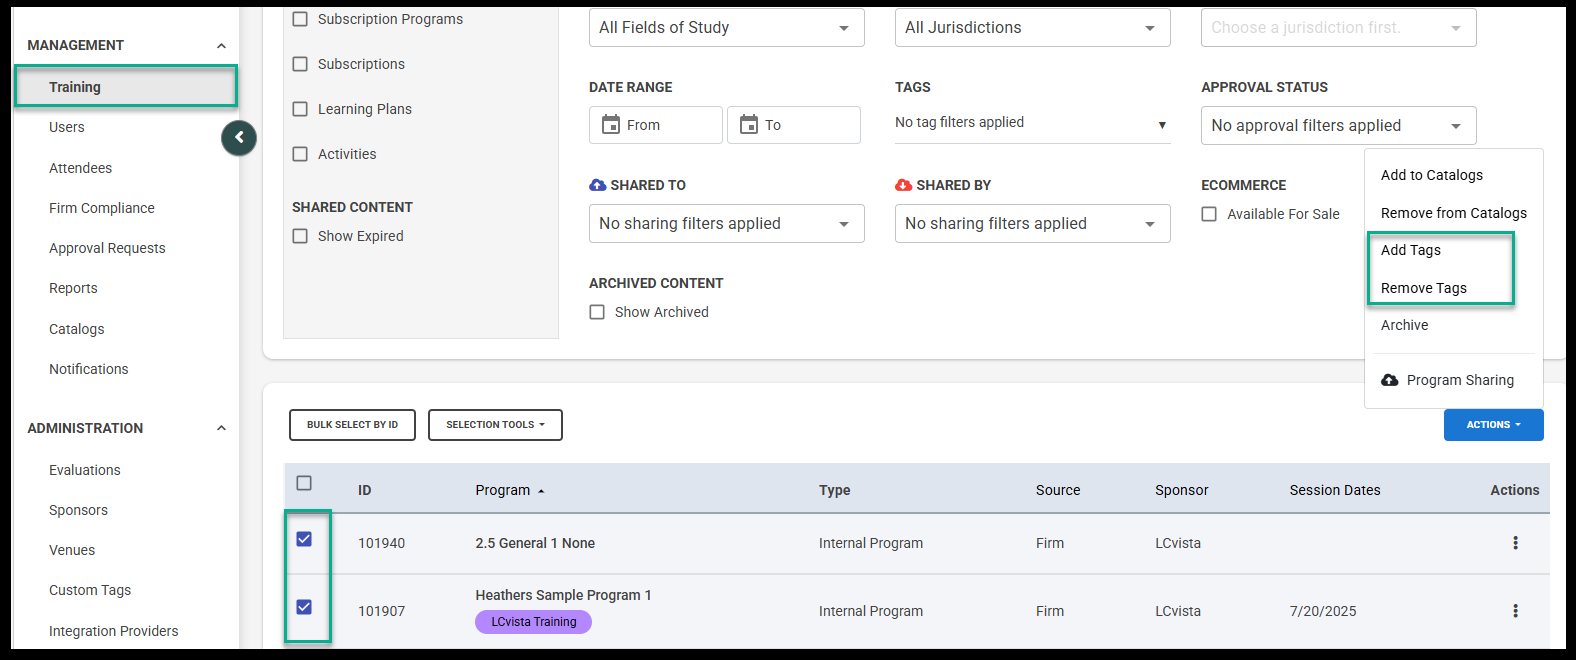This screenshot has height=660, width=1576.
Task: Open row actions menu for program 101940
Action: [1515, 543]
